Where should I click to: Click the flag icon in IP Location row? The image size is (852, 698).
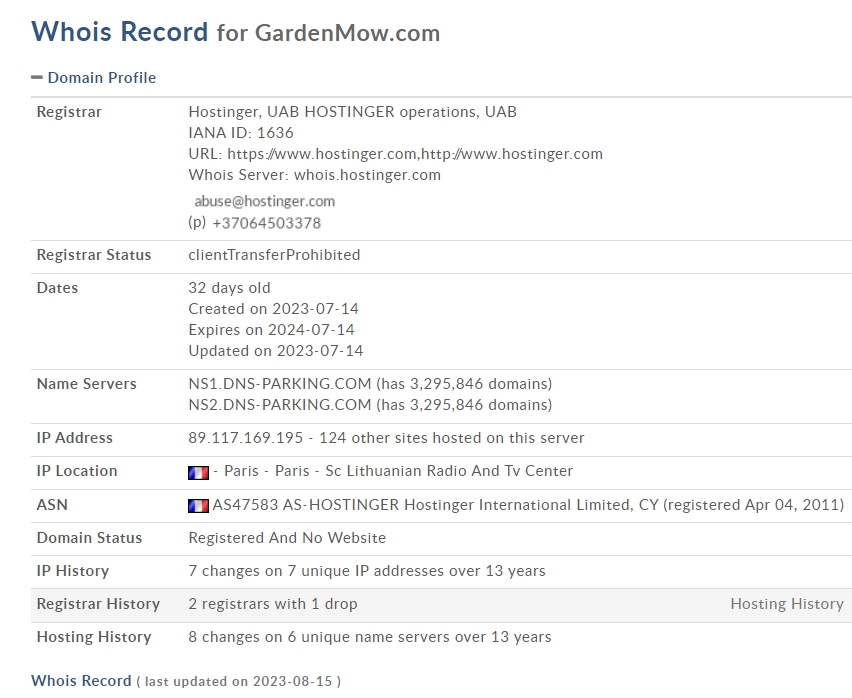coord(198,472)
